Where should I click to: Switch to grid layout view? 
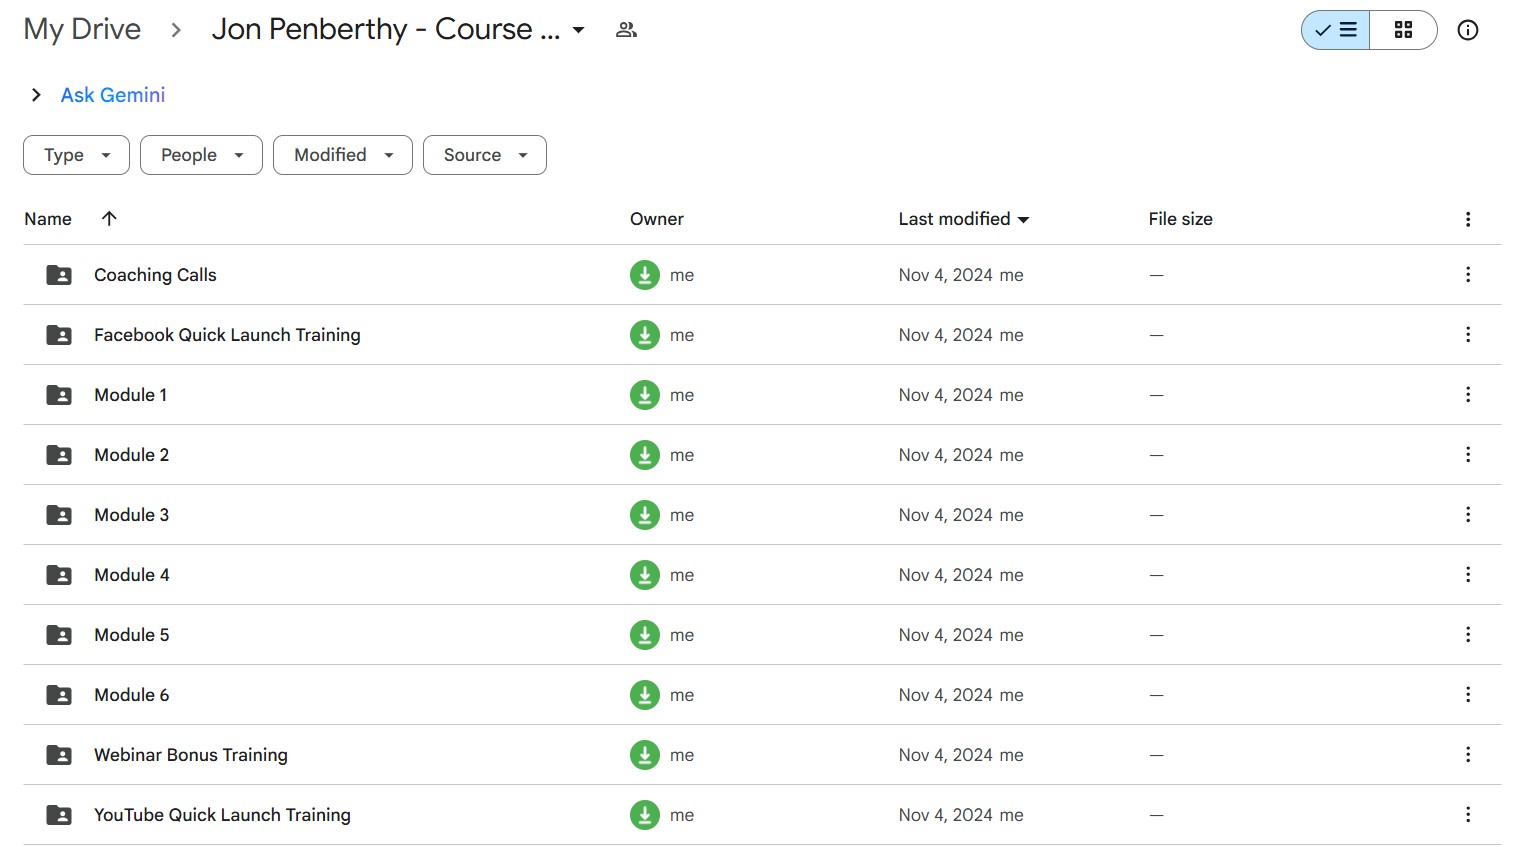click(1403, 30)
